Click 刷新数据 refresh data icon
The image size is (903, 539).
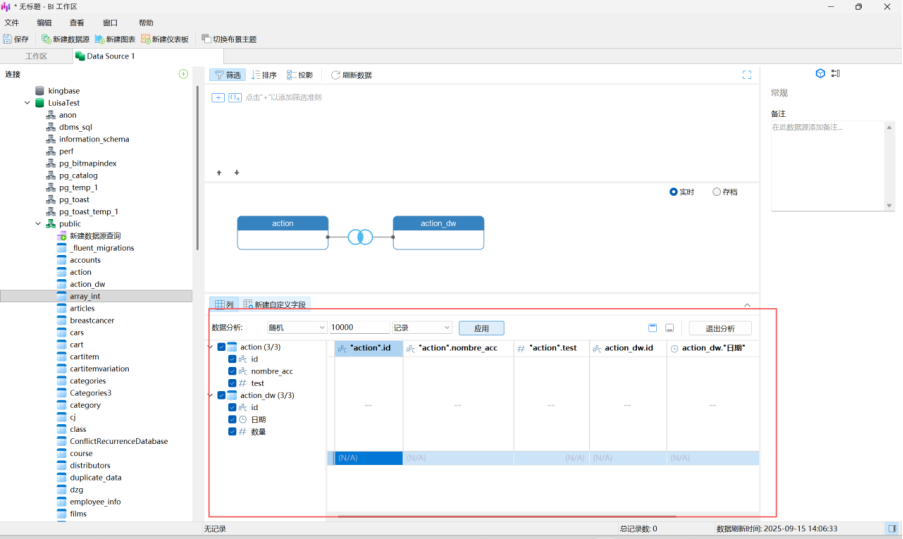[334, 75]
